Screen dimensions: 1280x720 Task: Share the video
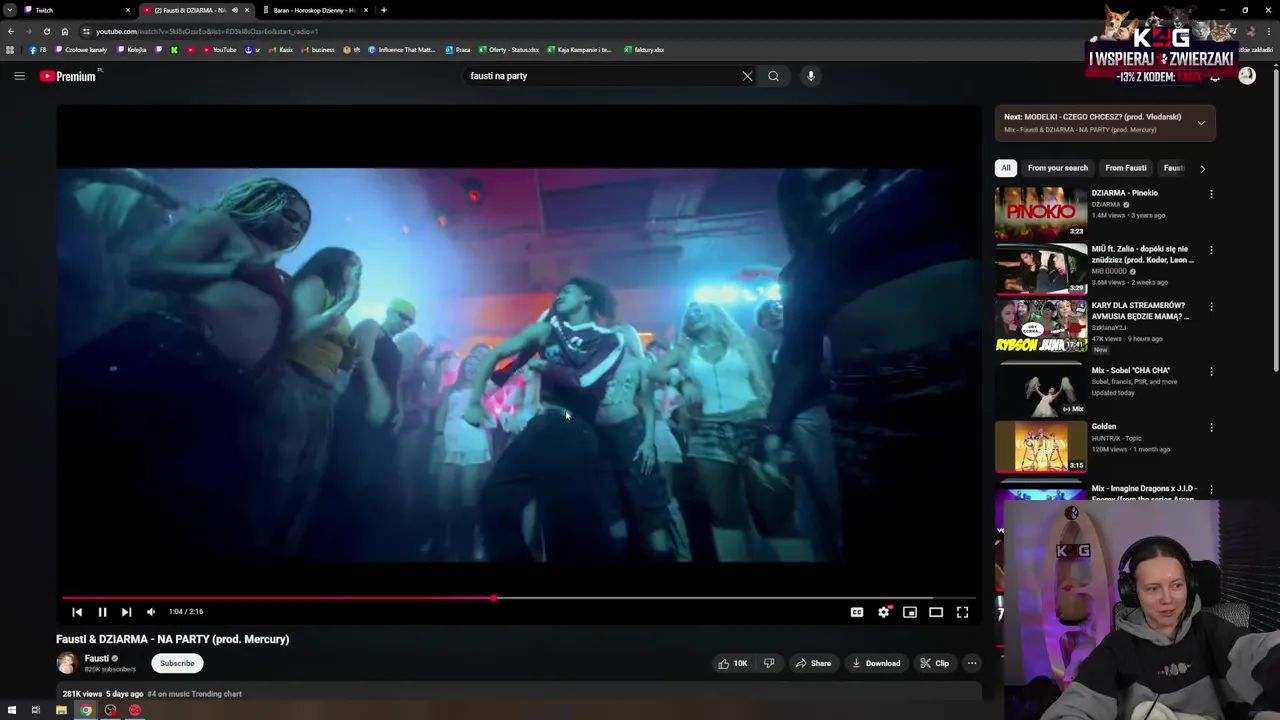(812, 663)
